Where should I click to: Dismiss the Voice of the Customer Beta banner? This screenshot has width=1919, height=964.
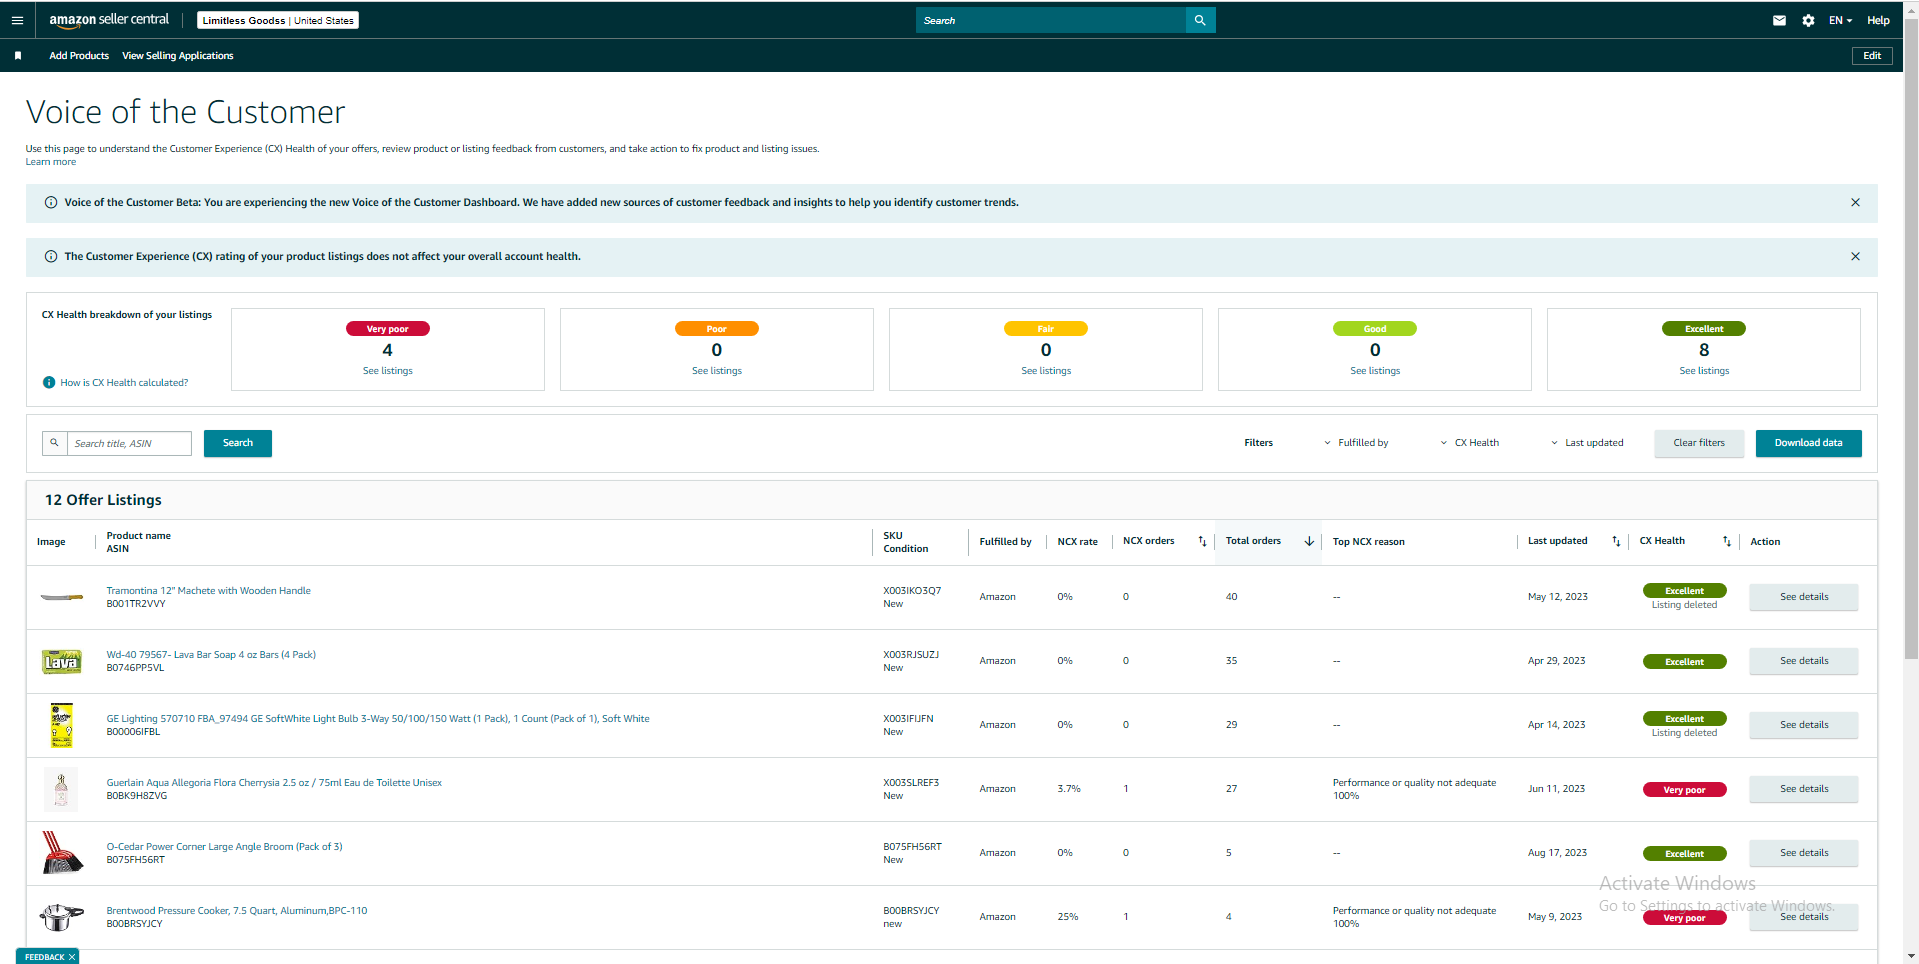(1855, 202)
